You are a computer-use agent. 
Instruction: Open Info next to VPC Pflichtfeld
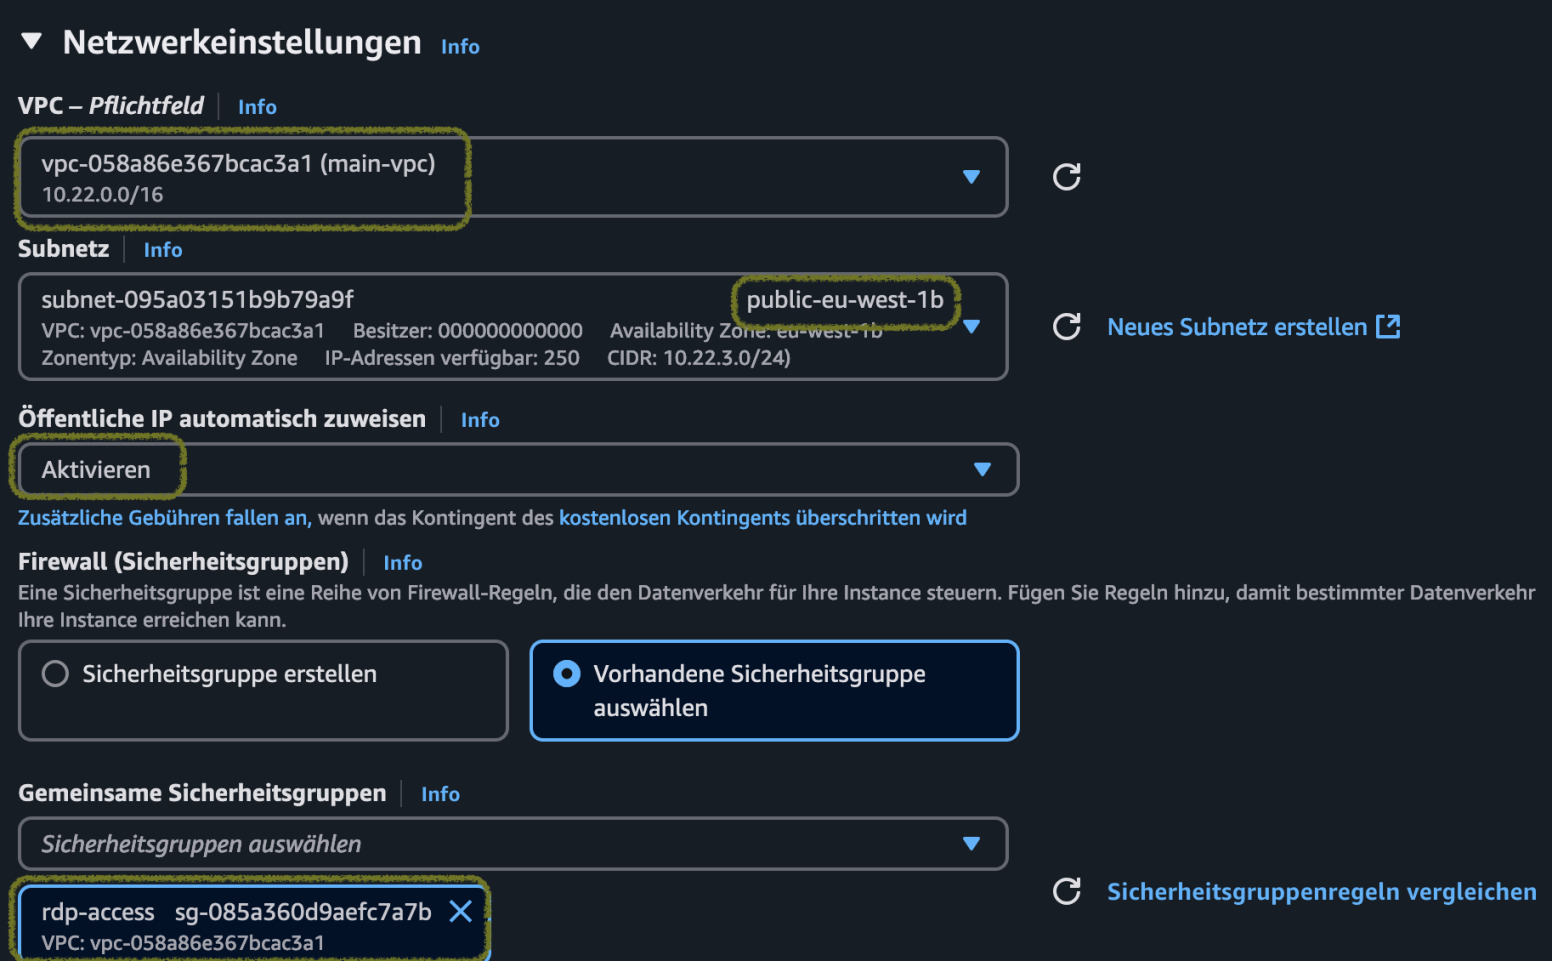point(257,107)
